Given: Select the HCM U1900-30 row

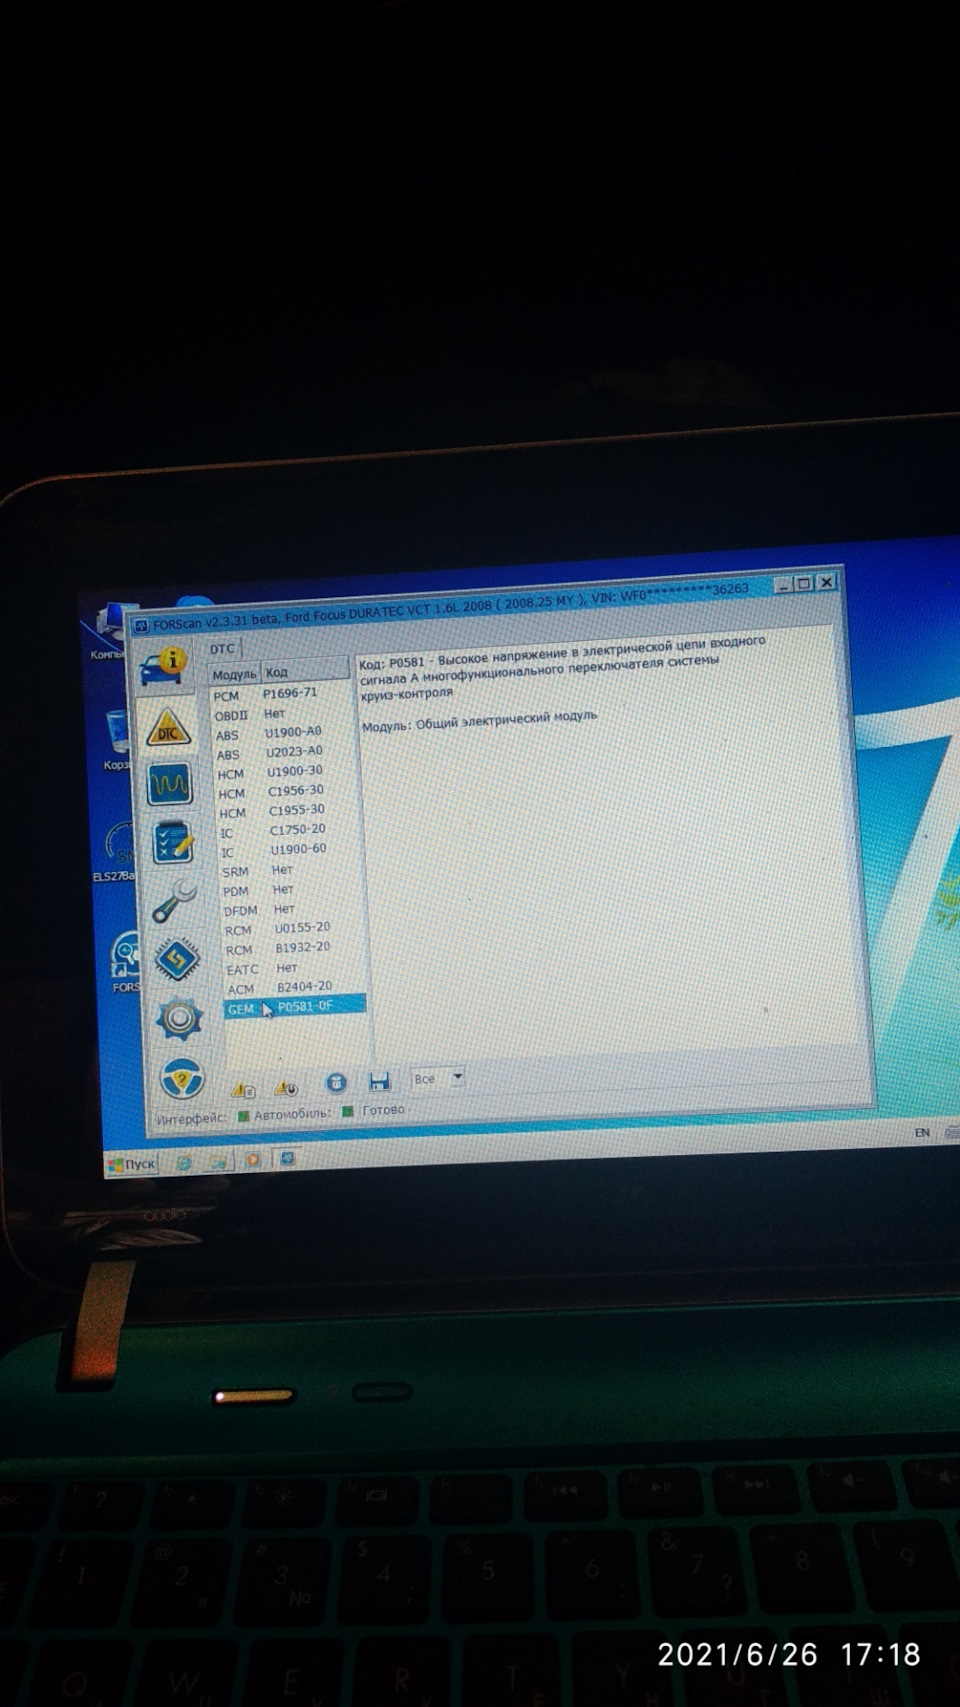Looking at the screenshot, I should point(284,772).
